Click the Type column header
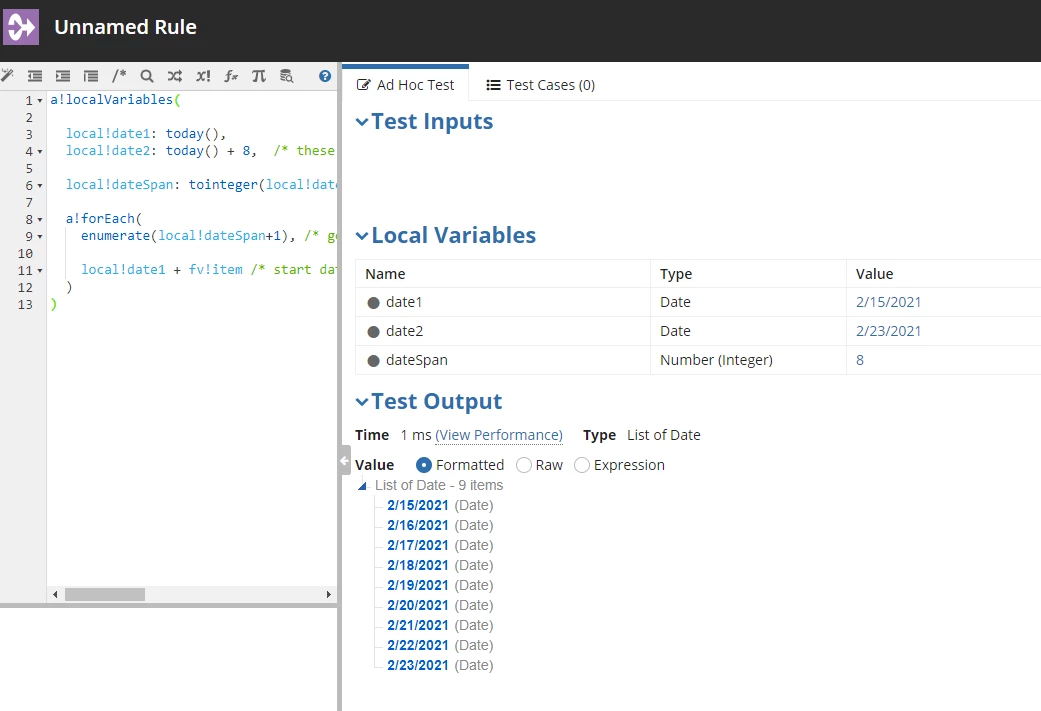The image size is (1041, 711). tap(676, 274)
